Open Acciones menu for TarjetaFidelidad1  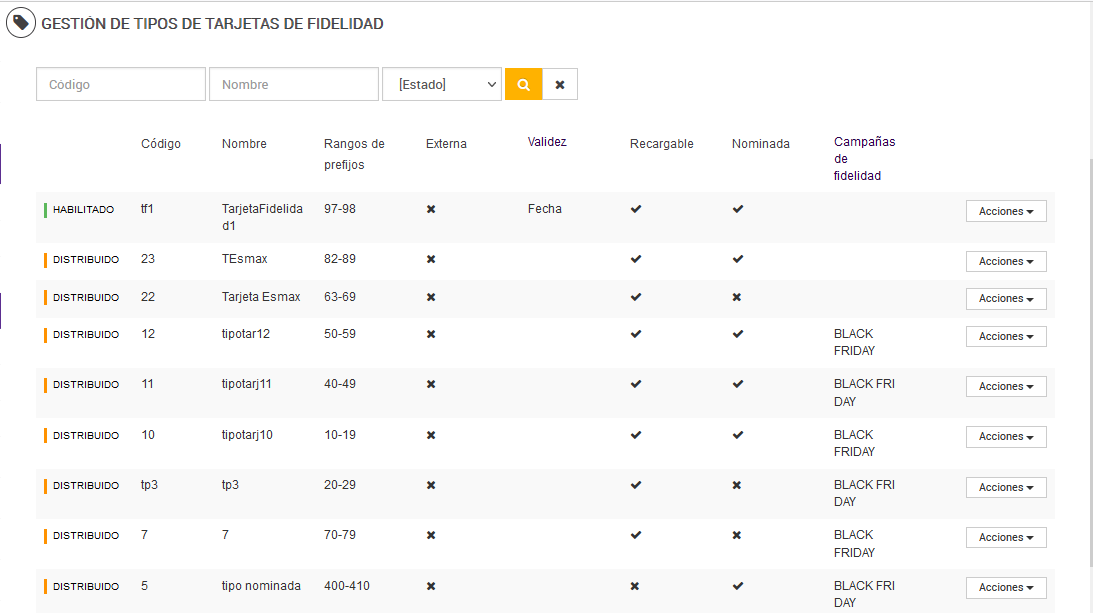(1006, 211)
